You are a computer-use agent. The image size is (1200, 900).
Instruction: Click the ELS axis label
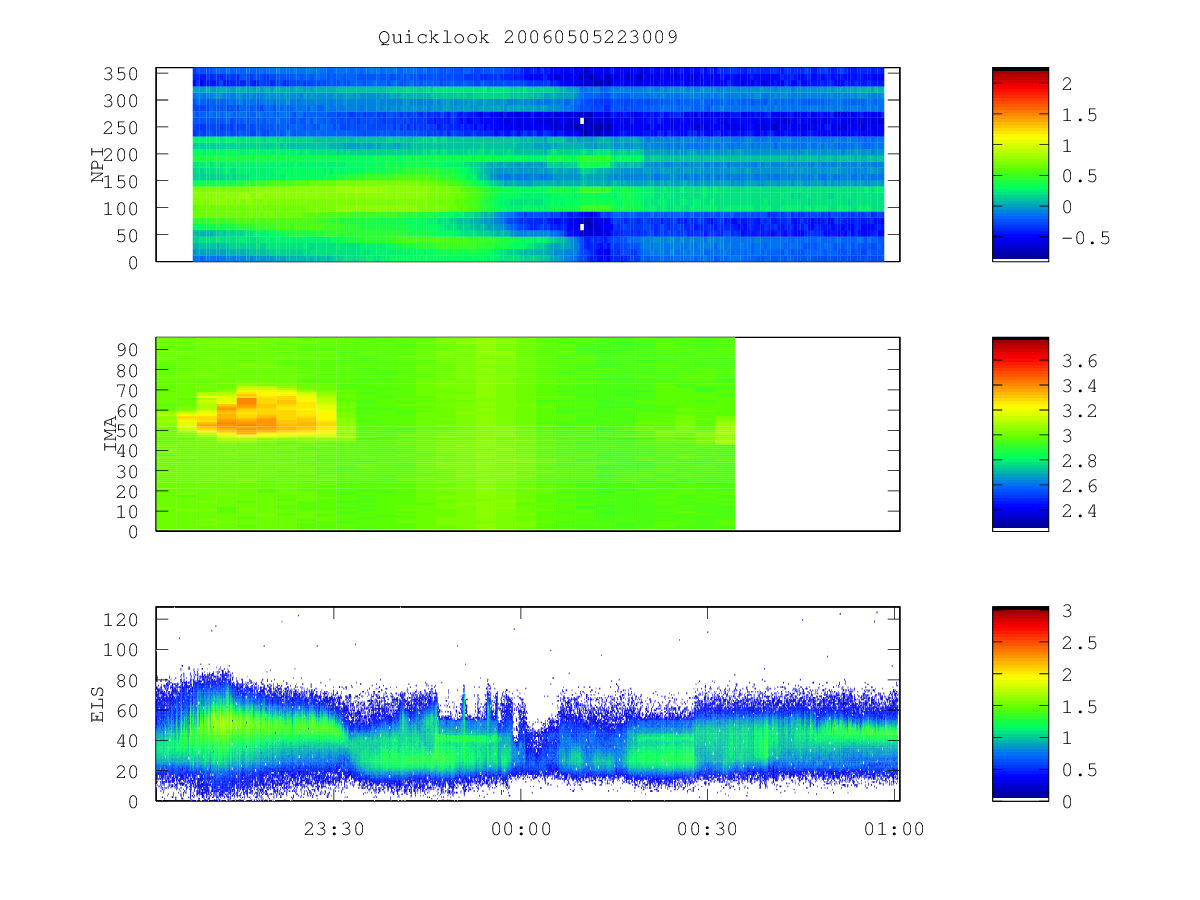tap(98, 704)
